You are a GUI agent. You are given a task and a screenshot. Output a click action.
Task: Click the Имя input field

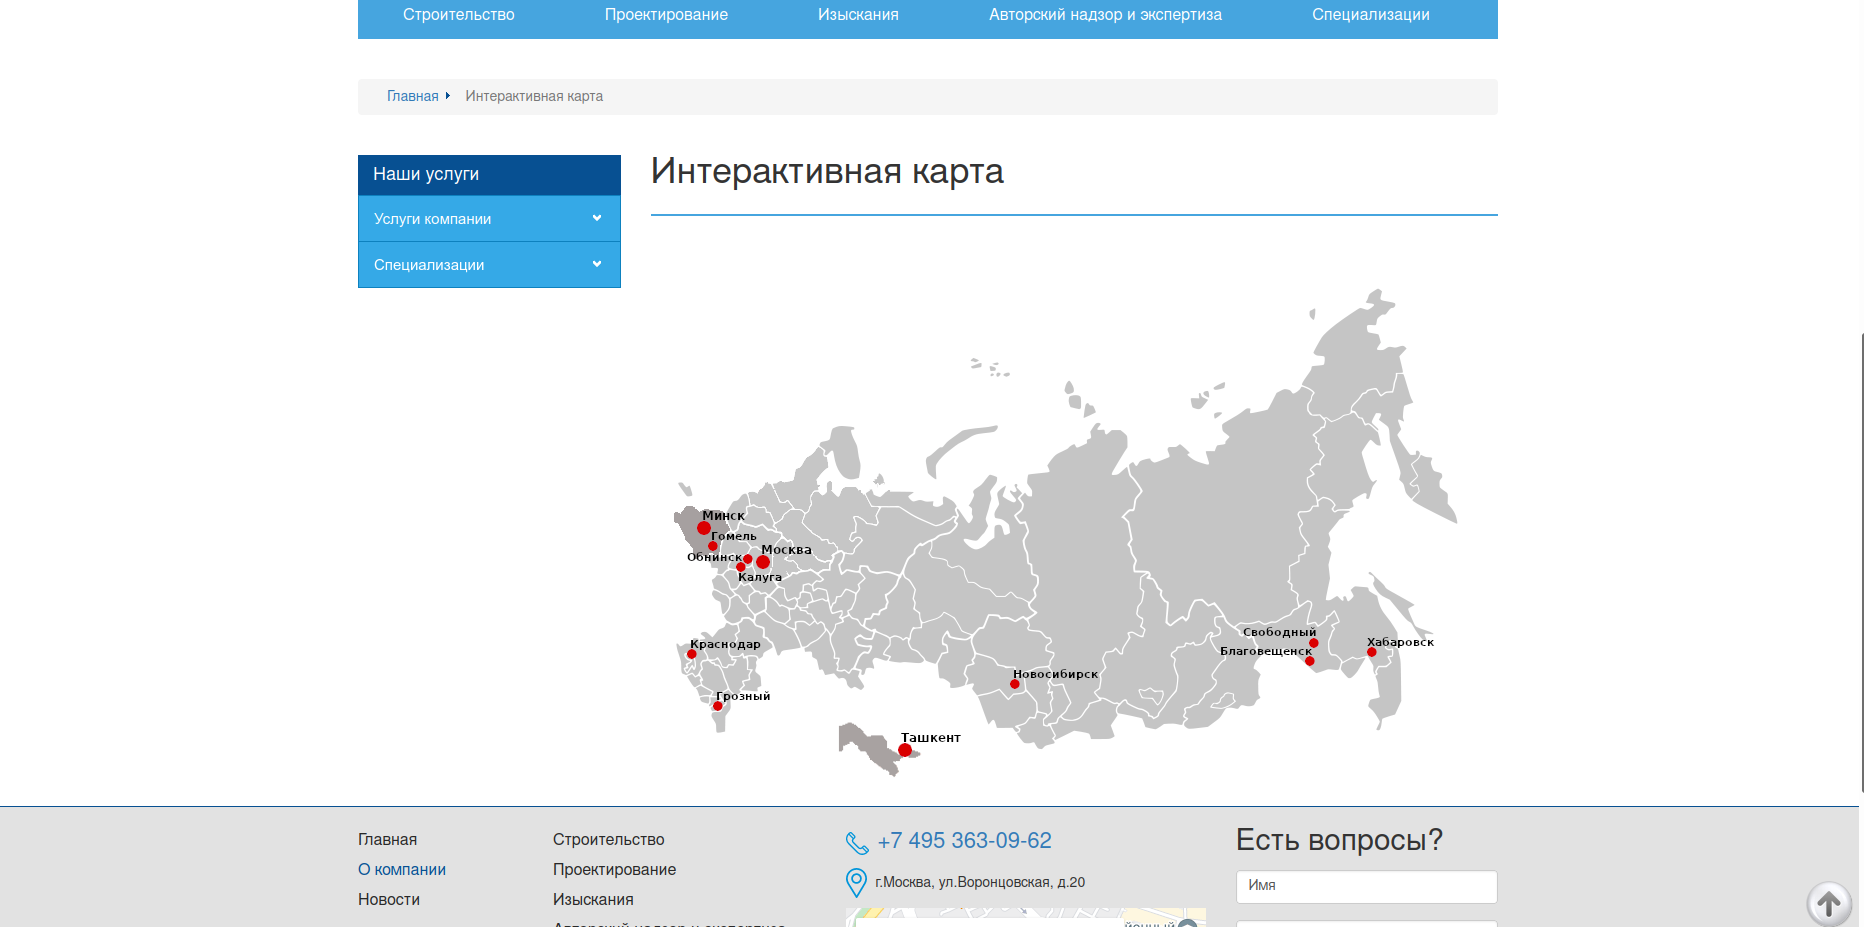point(1367,886)
